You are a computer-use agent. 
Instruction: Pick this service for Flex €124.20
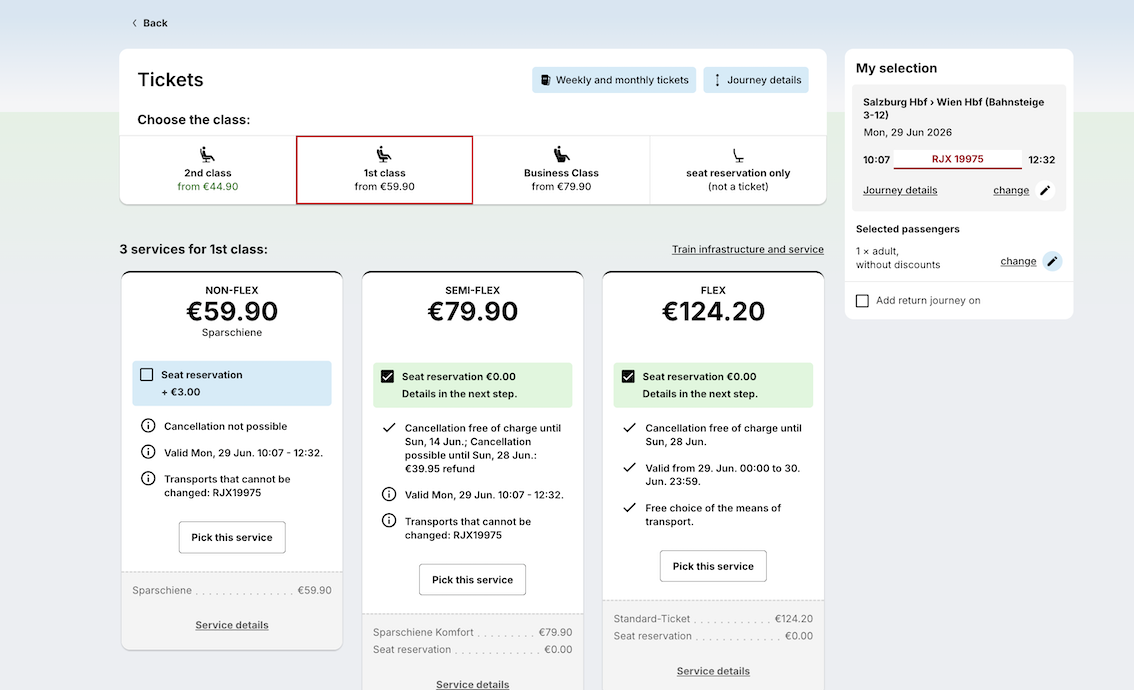(x=713, y=566)
